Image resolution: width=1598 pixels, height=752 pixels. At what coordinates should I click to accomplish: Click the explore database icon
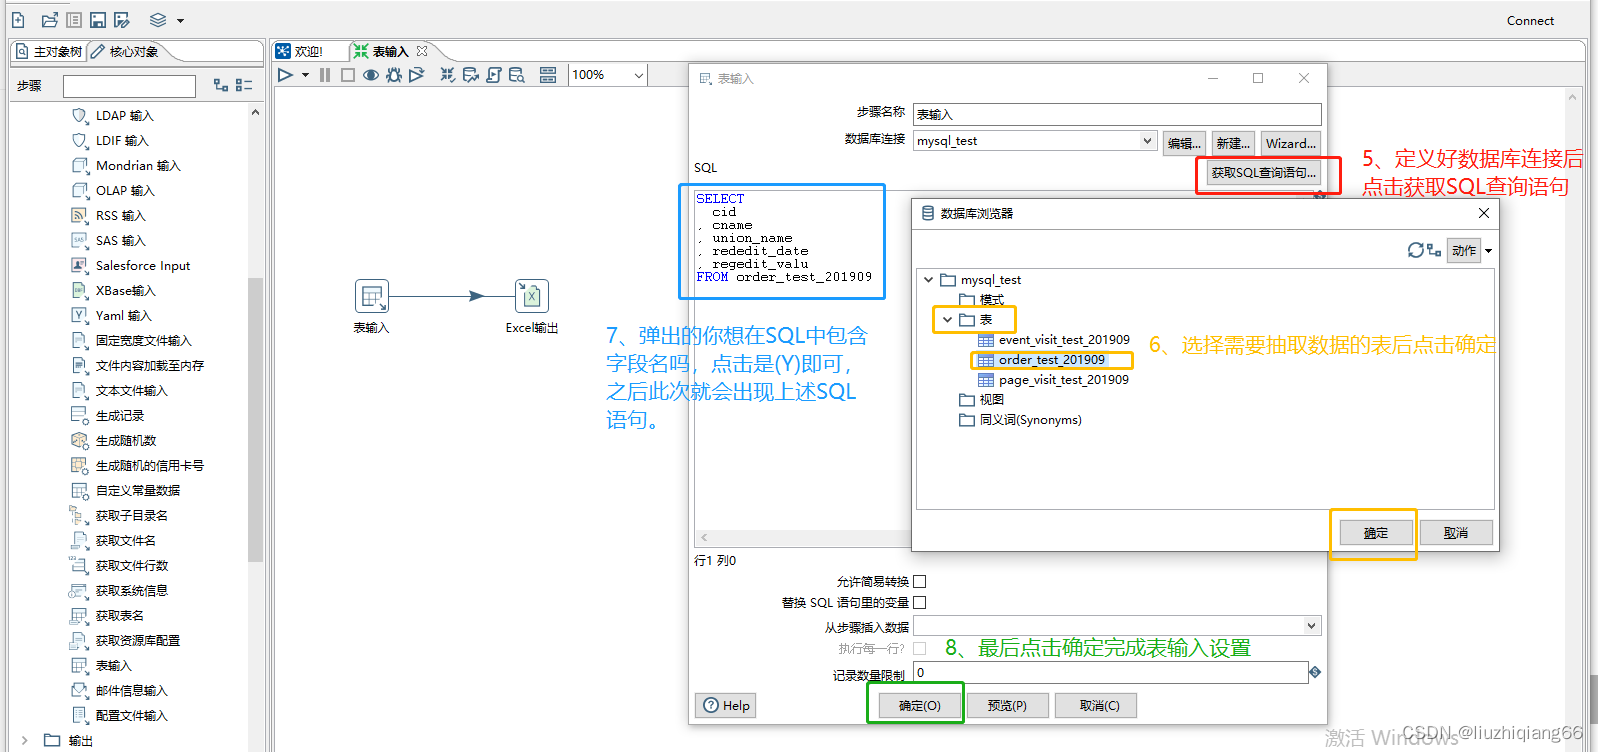[517, 75]
